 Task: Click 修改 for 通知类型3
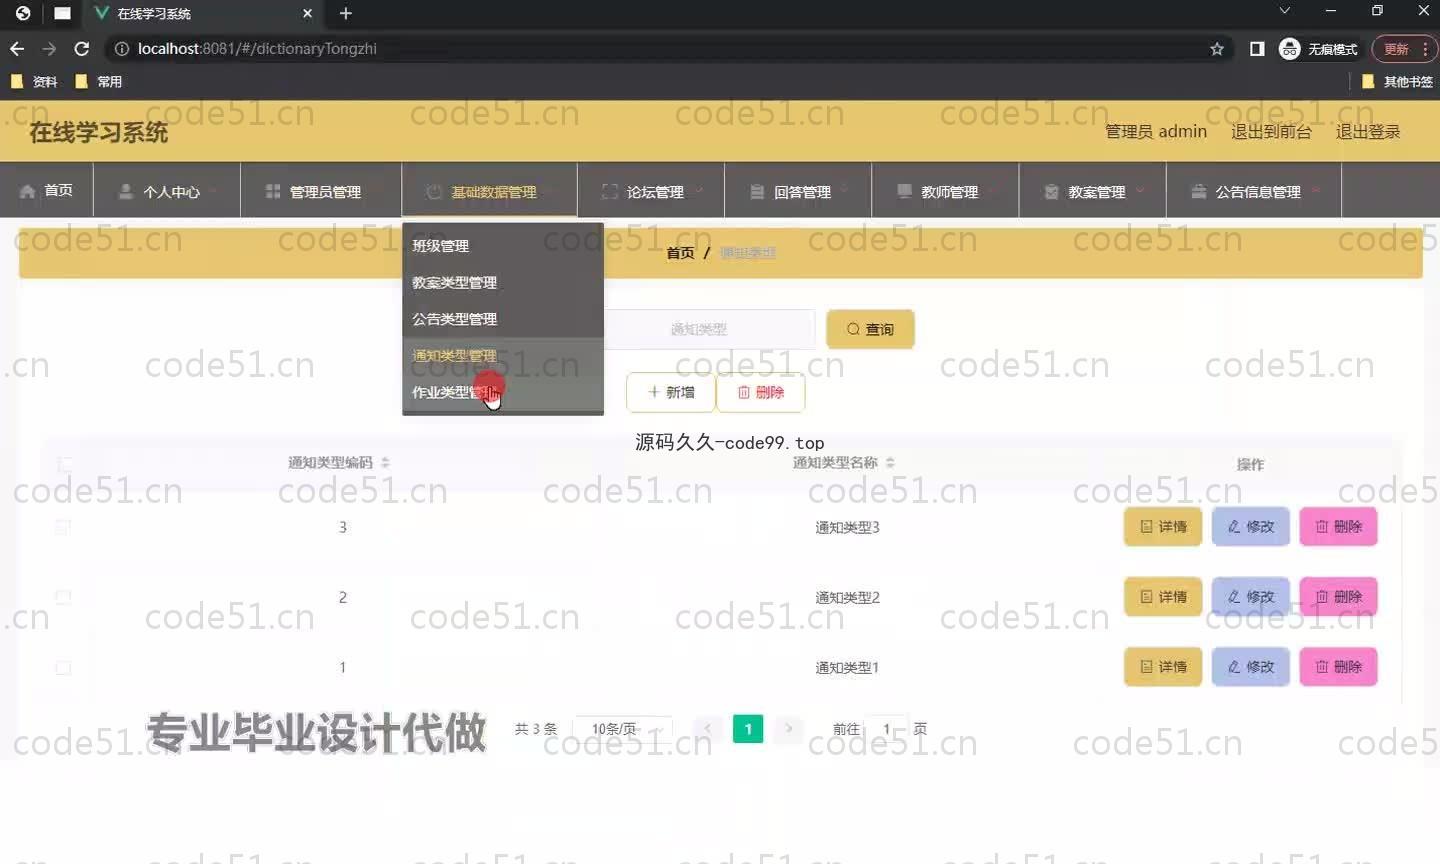(x=1251, y=527)
